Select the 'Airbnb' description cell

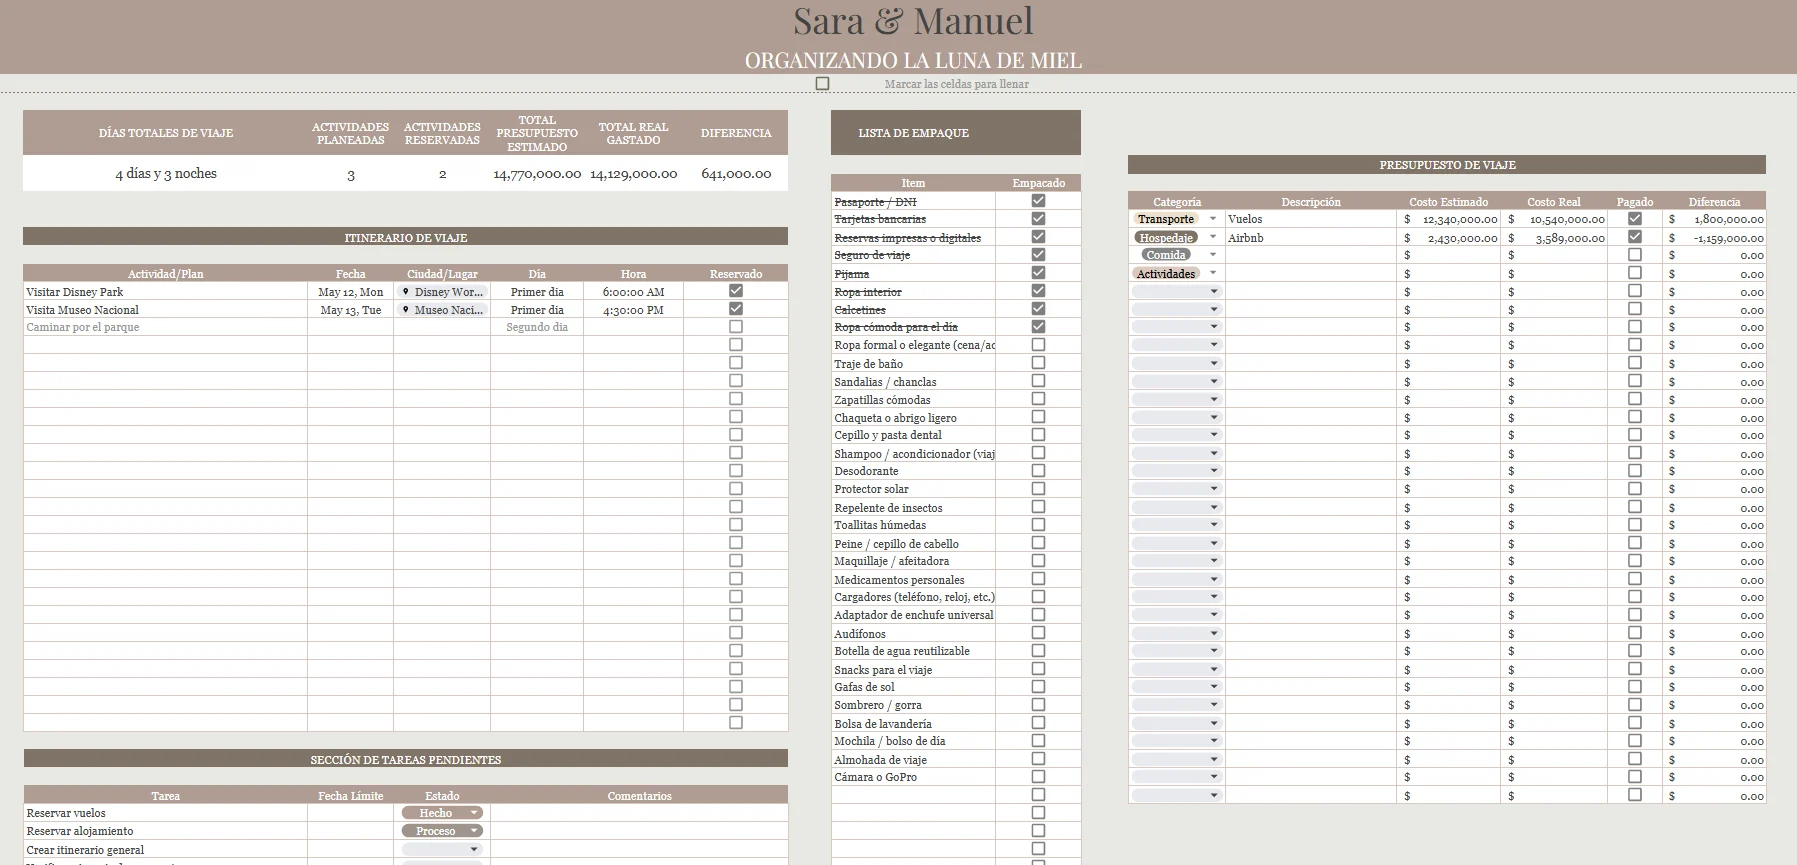tap(1310, 238)
